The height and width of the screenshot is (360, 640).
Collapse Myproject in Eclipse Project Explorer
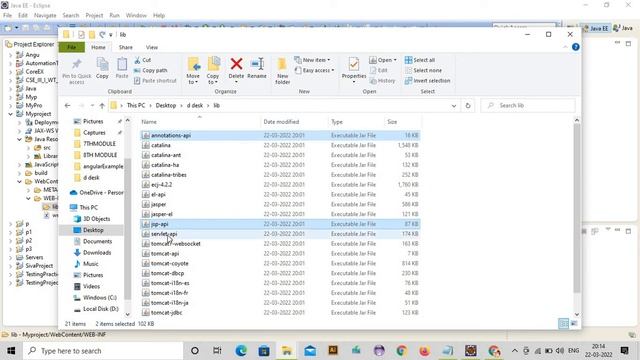pos(11,114)
